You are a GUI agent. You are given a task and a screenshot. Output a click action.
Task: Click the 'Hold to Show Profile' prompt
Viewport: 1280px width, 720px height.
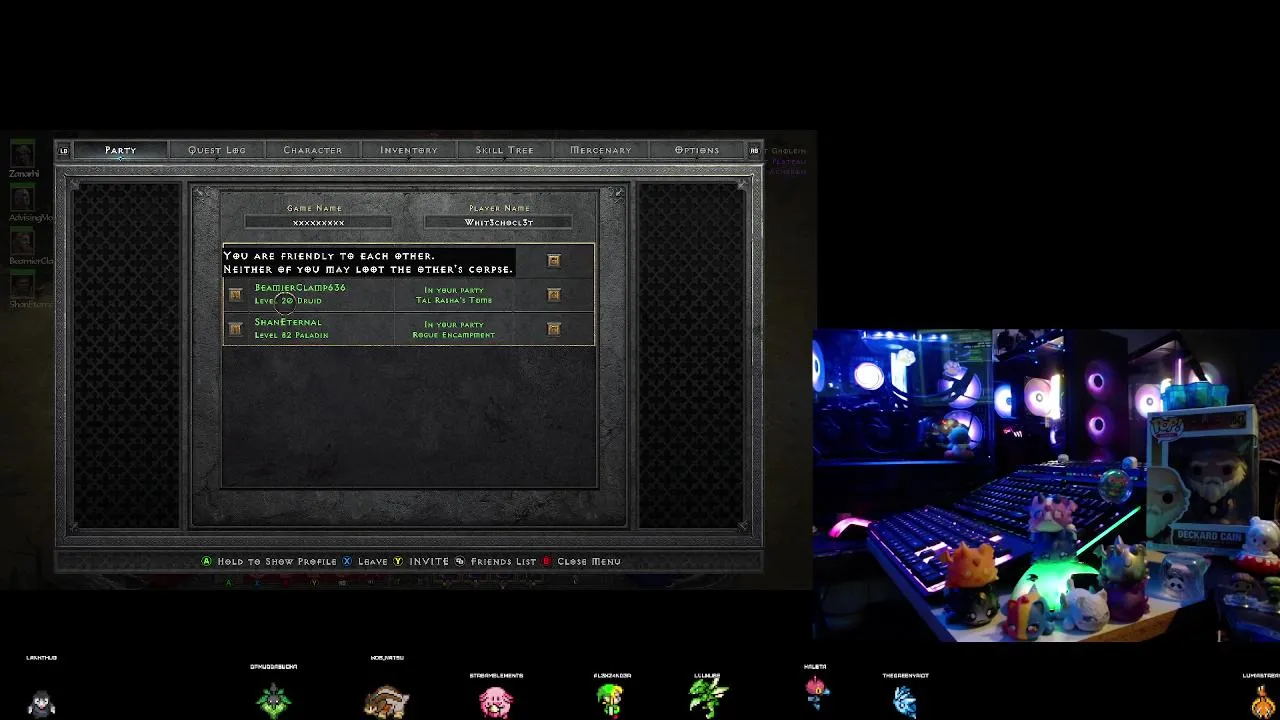click(277, 562)
